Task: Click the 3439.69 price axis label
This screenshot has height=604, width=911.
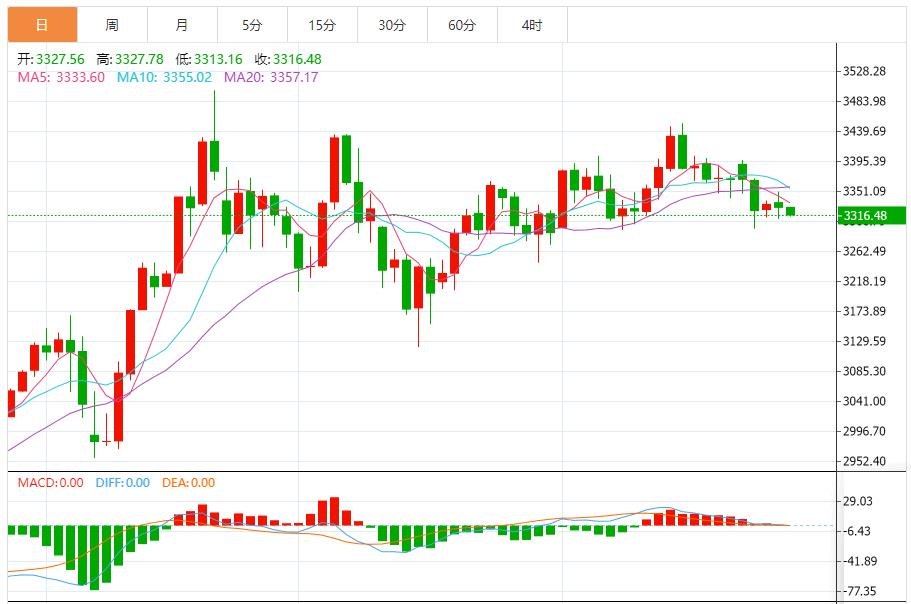Action: [x=865, y=131]
